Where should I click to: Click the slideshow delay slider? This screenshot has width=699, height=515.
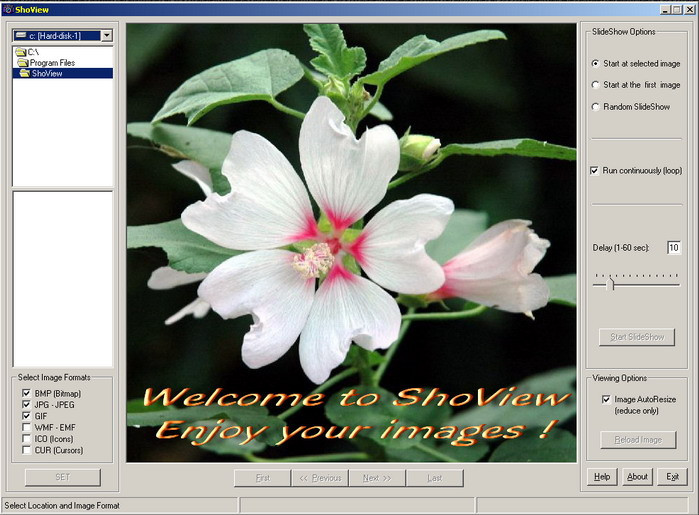tap(636, 282)
